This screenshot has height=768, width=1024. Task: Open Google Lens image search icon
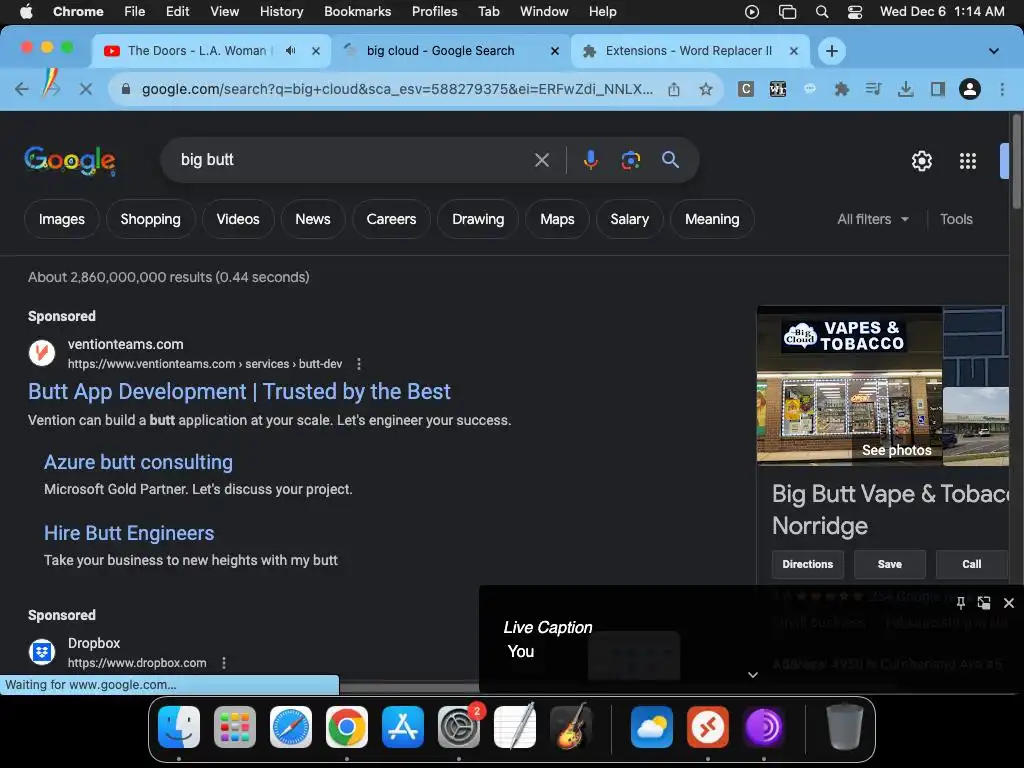630,160
